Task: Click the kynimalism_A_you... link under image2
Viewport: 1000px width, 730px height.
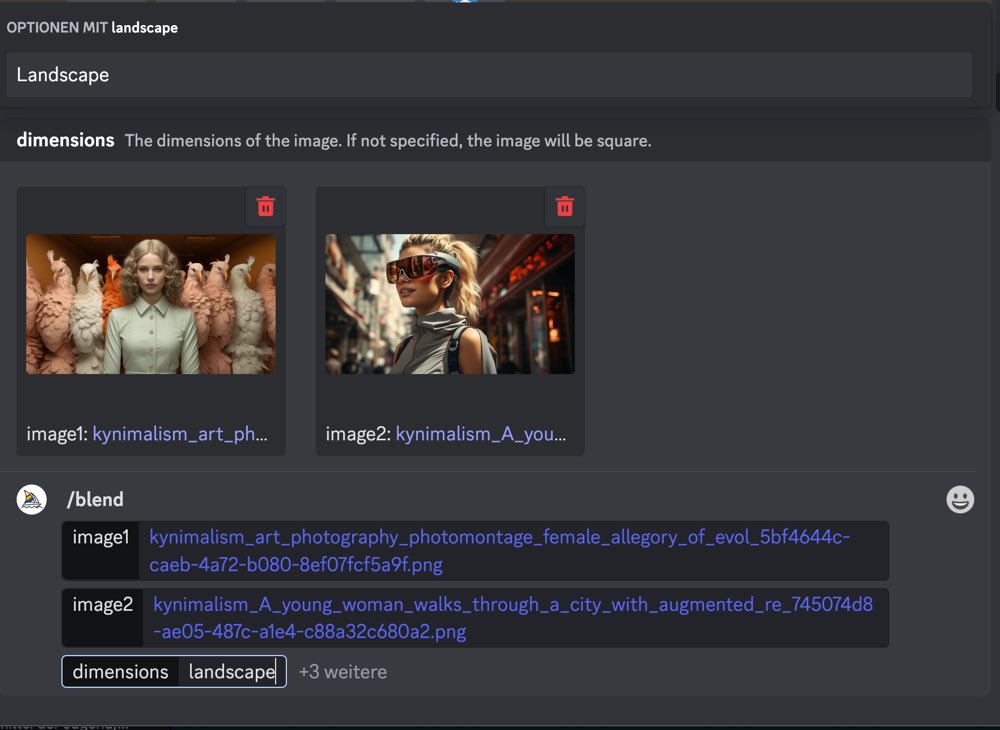Action: pyautogui.click(x=481, y=435)
